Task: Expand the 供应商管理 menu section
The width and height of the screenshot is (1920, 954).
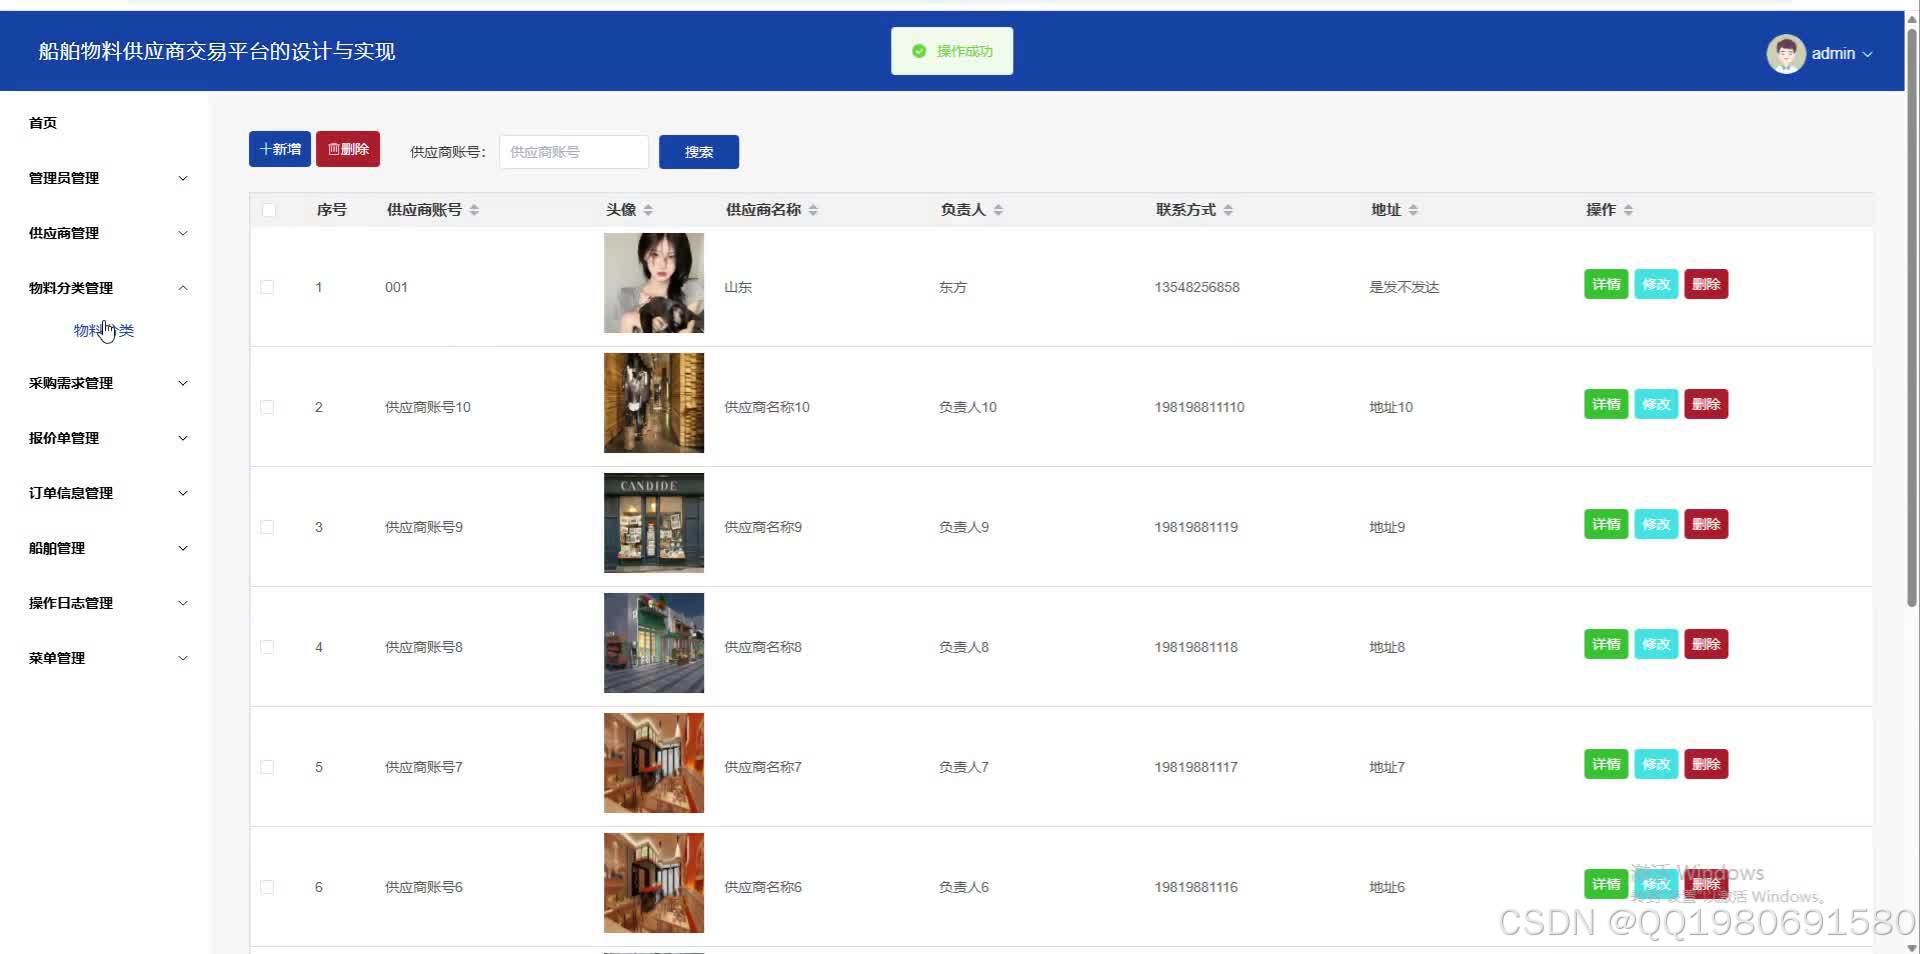Action: click(x=105, y=233)
